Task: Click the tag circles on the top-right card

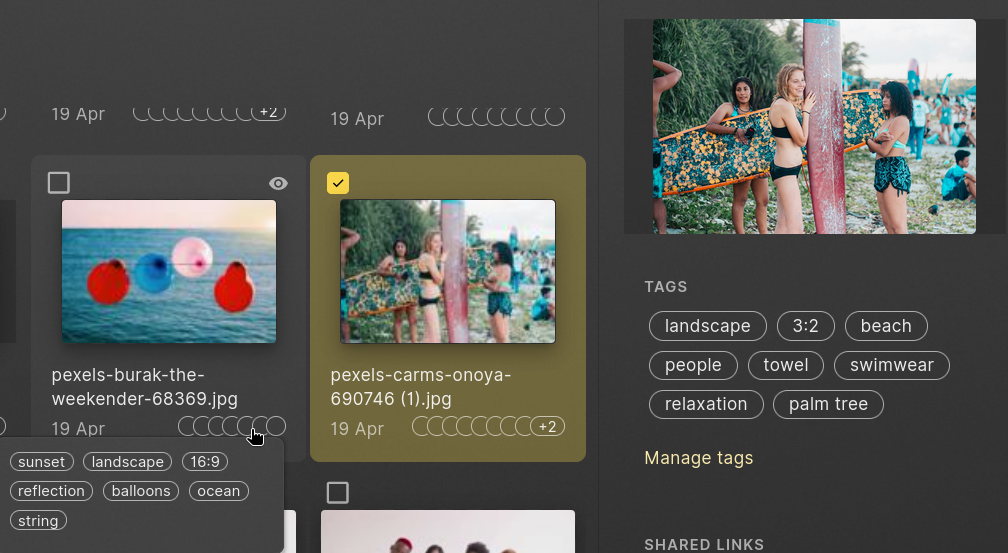Action: tap(496, 116)
